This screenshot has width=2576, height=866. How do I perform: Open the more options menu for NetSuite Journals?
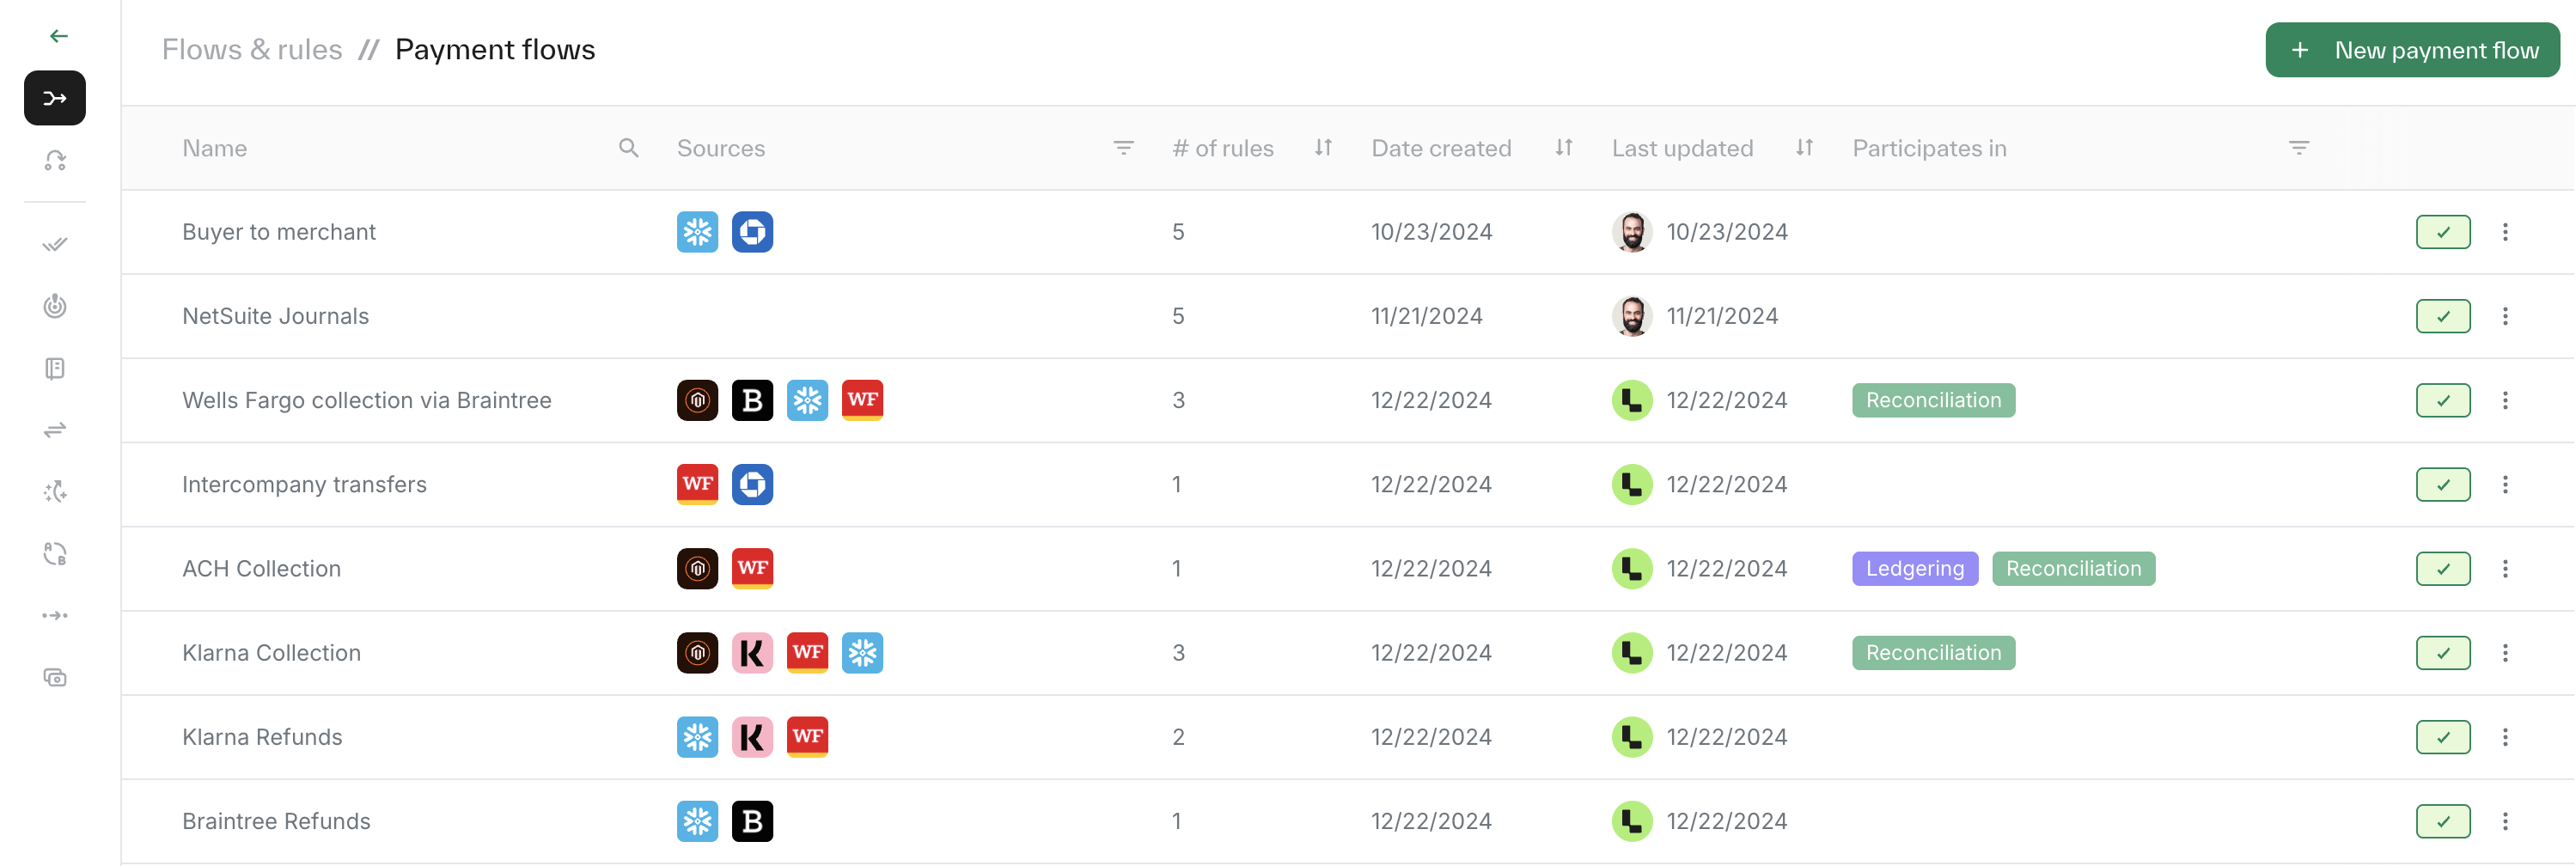[x=2504, y=316]
